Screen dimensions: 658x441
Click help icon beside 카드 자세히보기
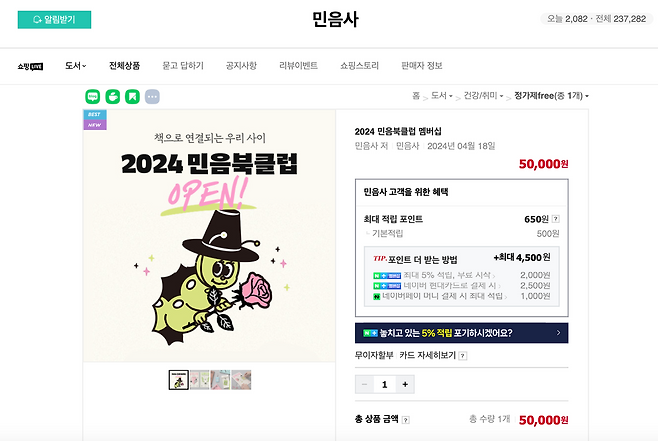coord(462,355)
